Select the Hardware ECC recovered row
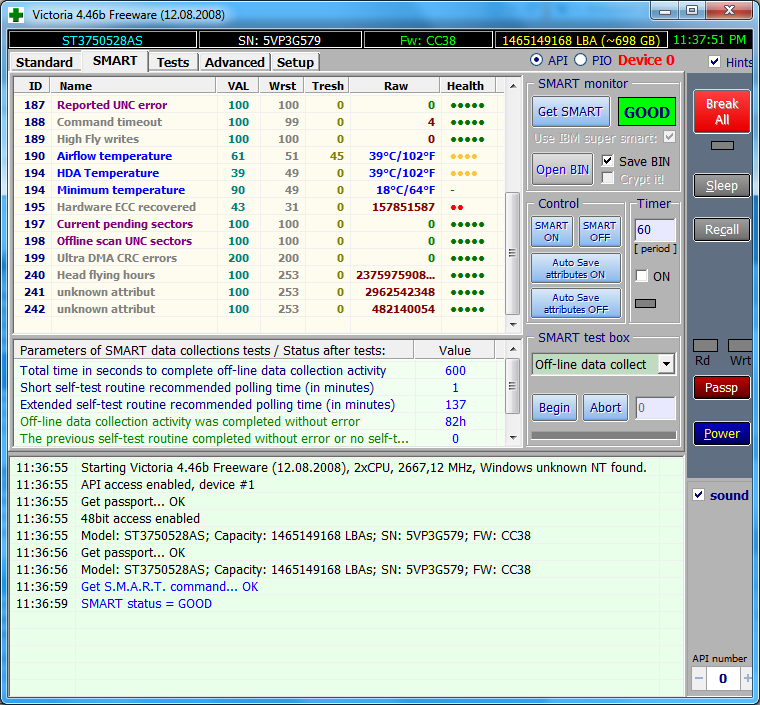This screenshot has width=760, height=705. tap(259, 206)
